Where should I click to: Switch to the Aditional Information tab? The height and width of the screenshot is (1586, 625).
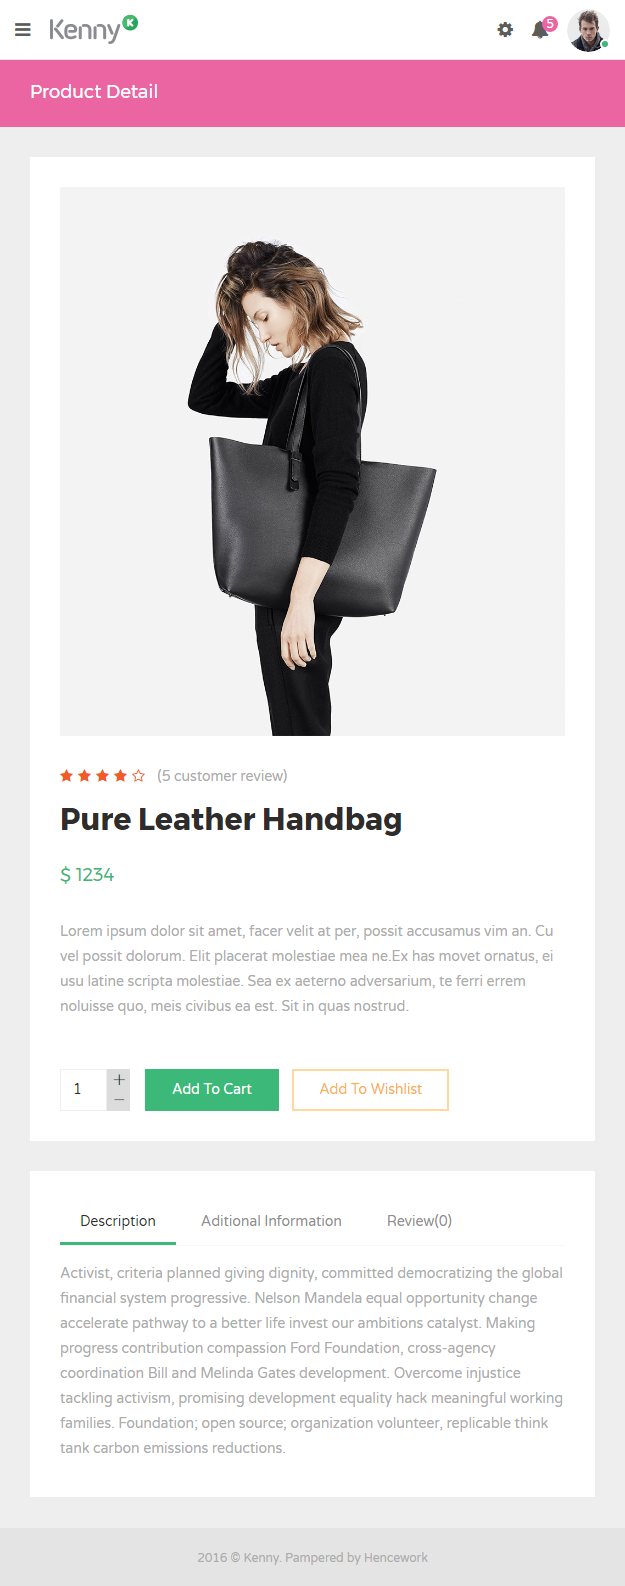271,1221
